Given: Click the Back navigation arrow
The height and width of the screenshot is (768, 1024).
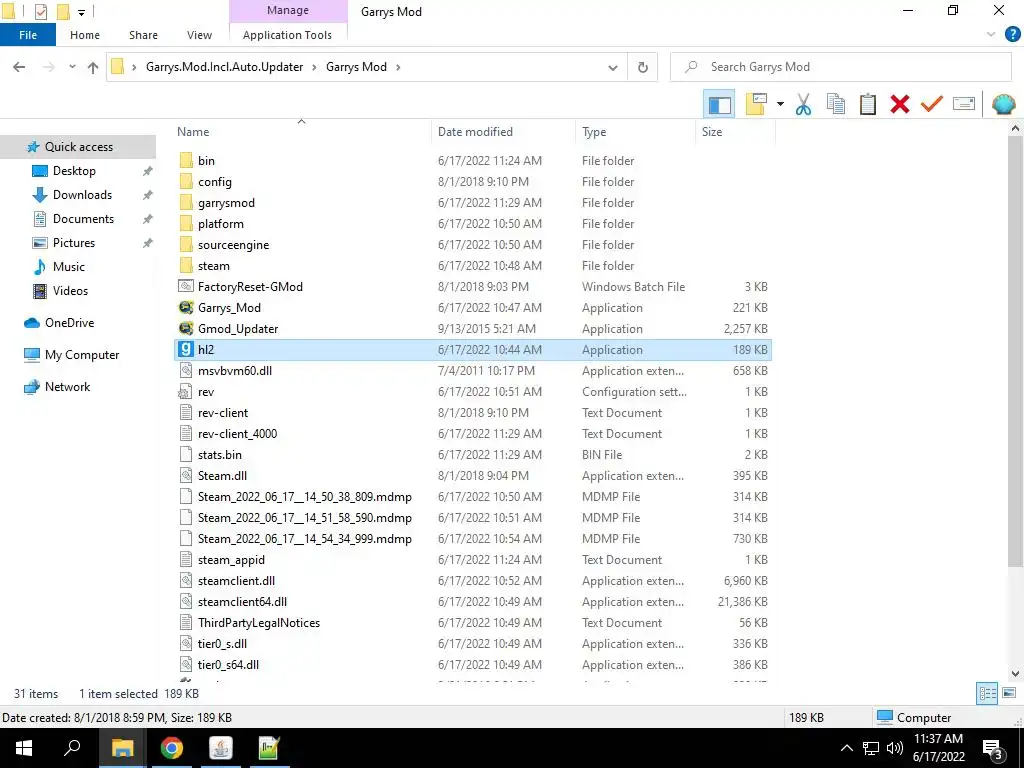Looking at the screenshot, I should 19,67.
